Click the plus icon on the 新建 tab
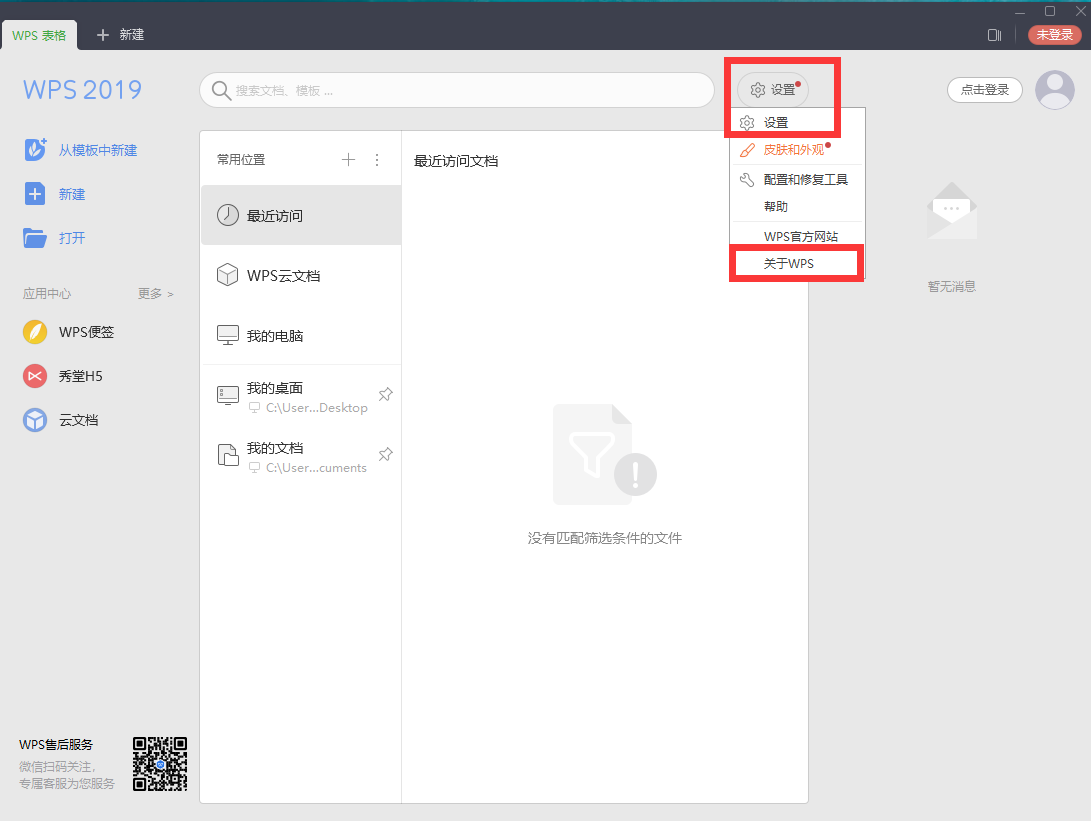This screenshot has height=821, width=1091. click(x=103, y=35)
